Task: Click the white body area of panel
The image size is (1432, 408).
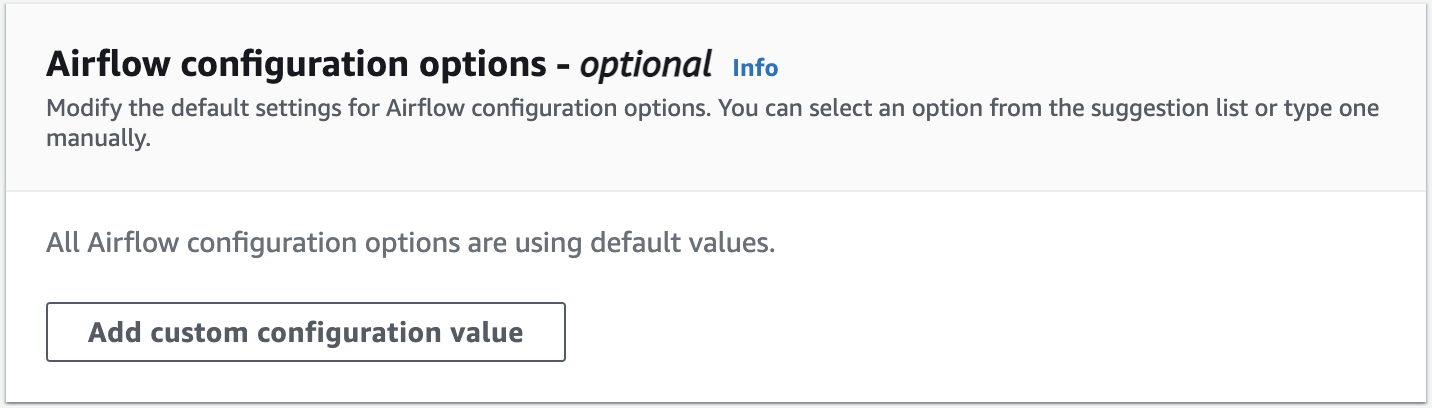Action: click(1000, 300)
